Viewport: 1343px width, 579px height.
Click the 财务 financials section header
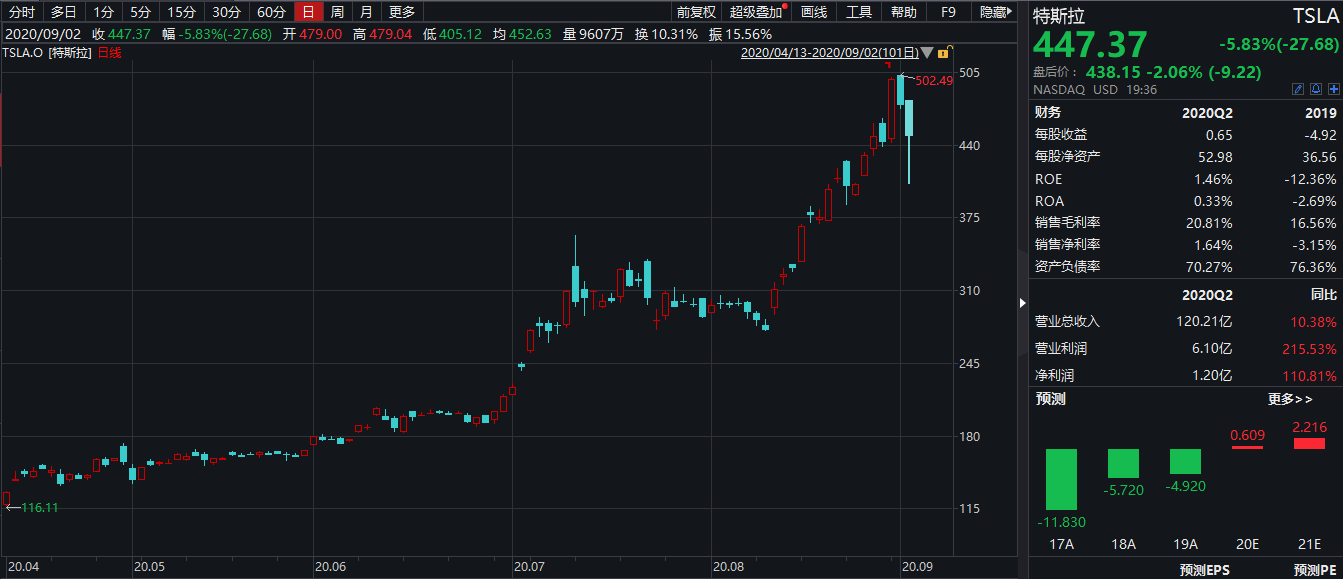[1048, 113]
